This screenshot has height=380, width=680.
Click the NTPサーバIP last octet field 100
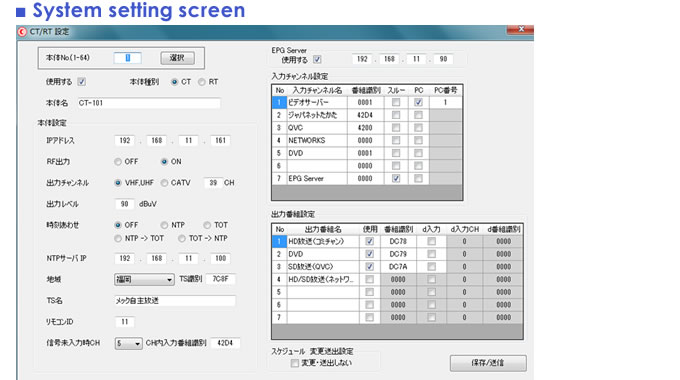pos(220,258)
